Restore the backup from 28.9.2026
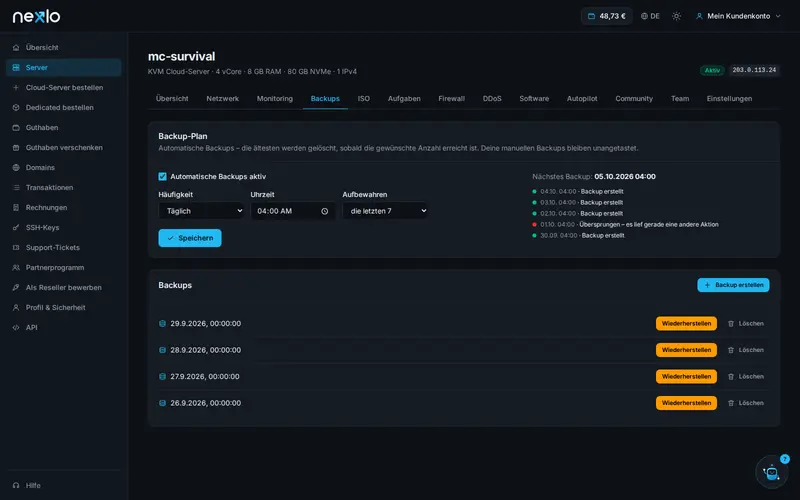The image size is (800, 500). coord(686,350)
